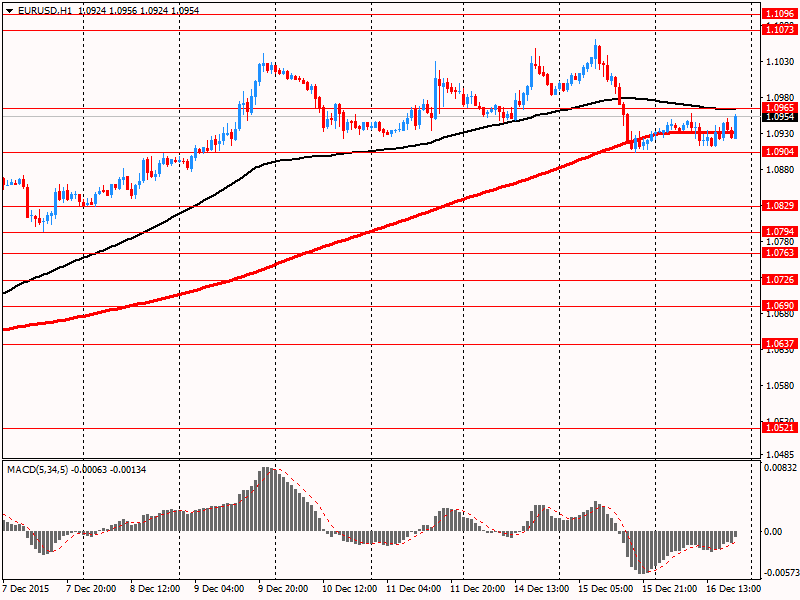Click the current price label 1.0954
The image size is (800, 600).
pyautogui.click(x=779, y=117)
